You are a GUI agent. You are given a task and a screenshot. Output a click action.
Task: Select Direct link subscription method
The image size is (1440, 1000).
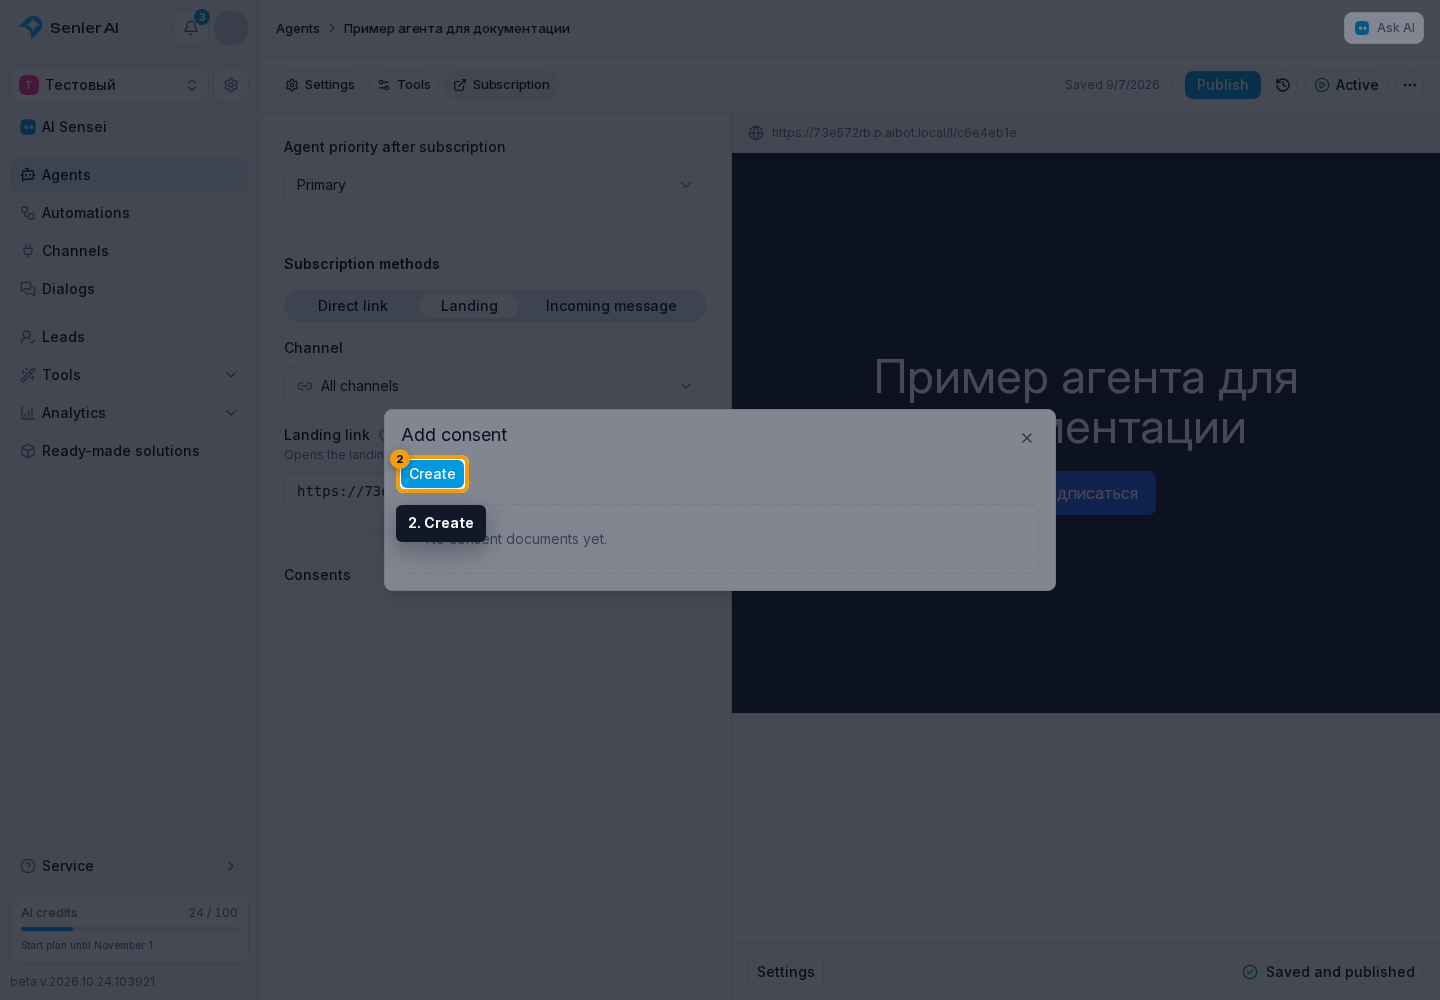pyautogui.click(x=352, y=306)
